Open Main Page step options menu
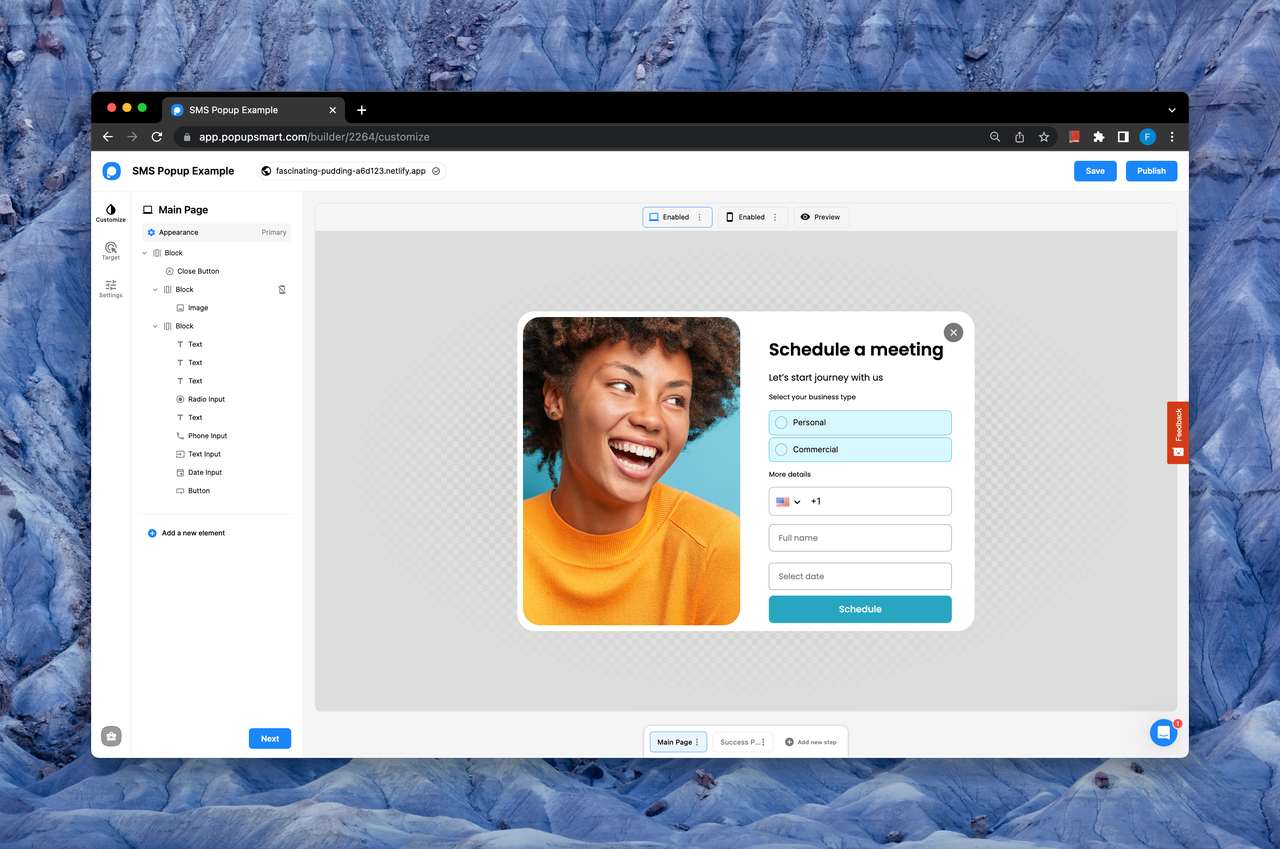The image size is (1280, 849). pos(698,742)
